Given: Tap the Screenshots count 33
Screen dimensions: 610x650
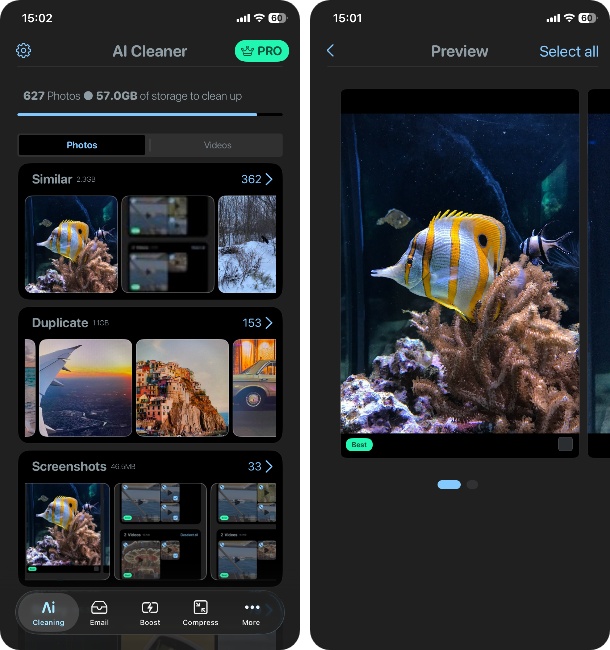Looking at the screenshot, I should click(254, 467).
